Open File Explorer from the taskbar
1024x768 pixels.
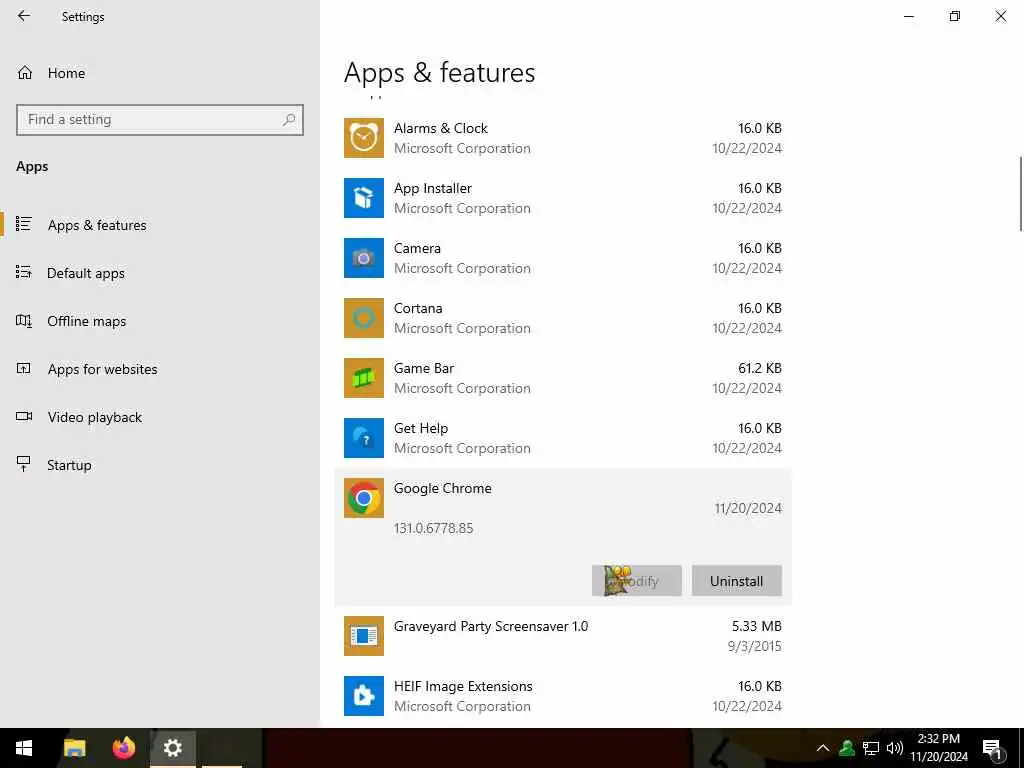(x=74, y=748)
